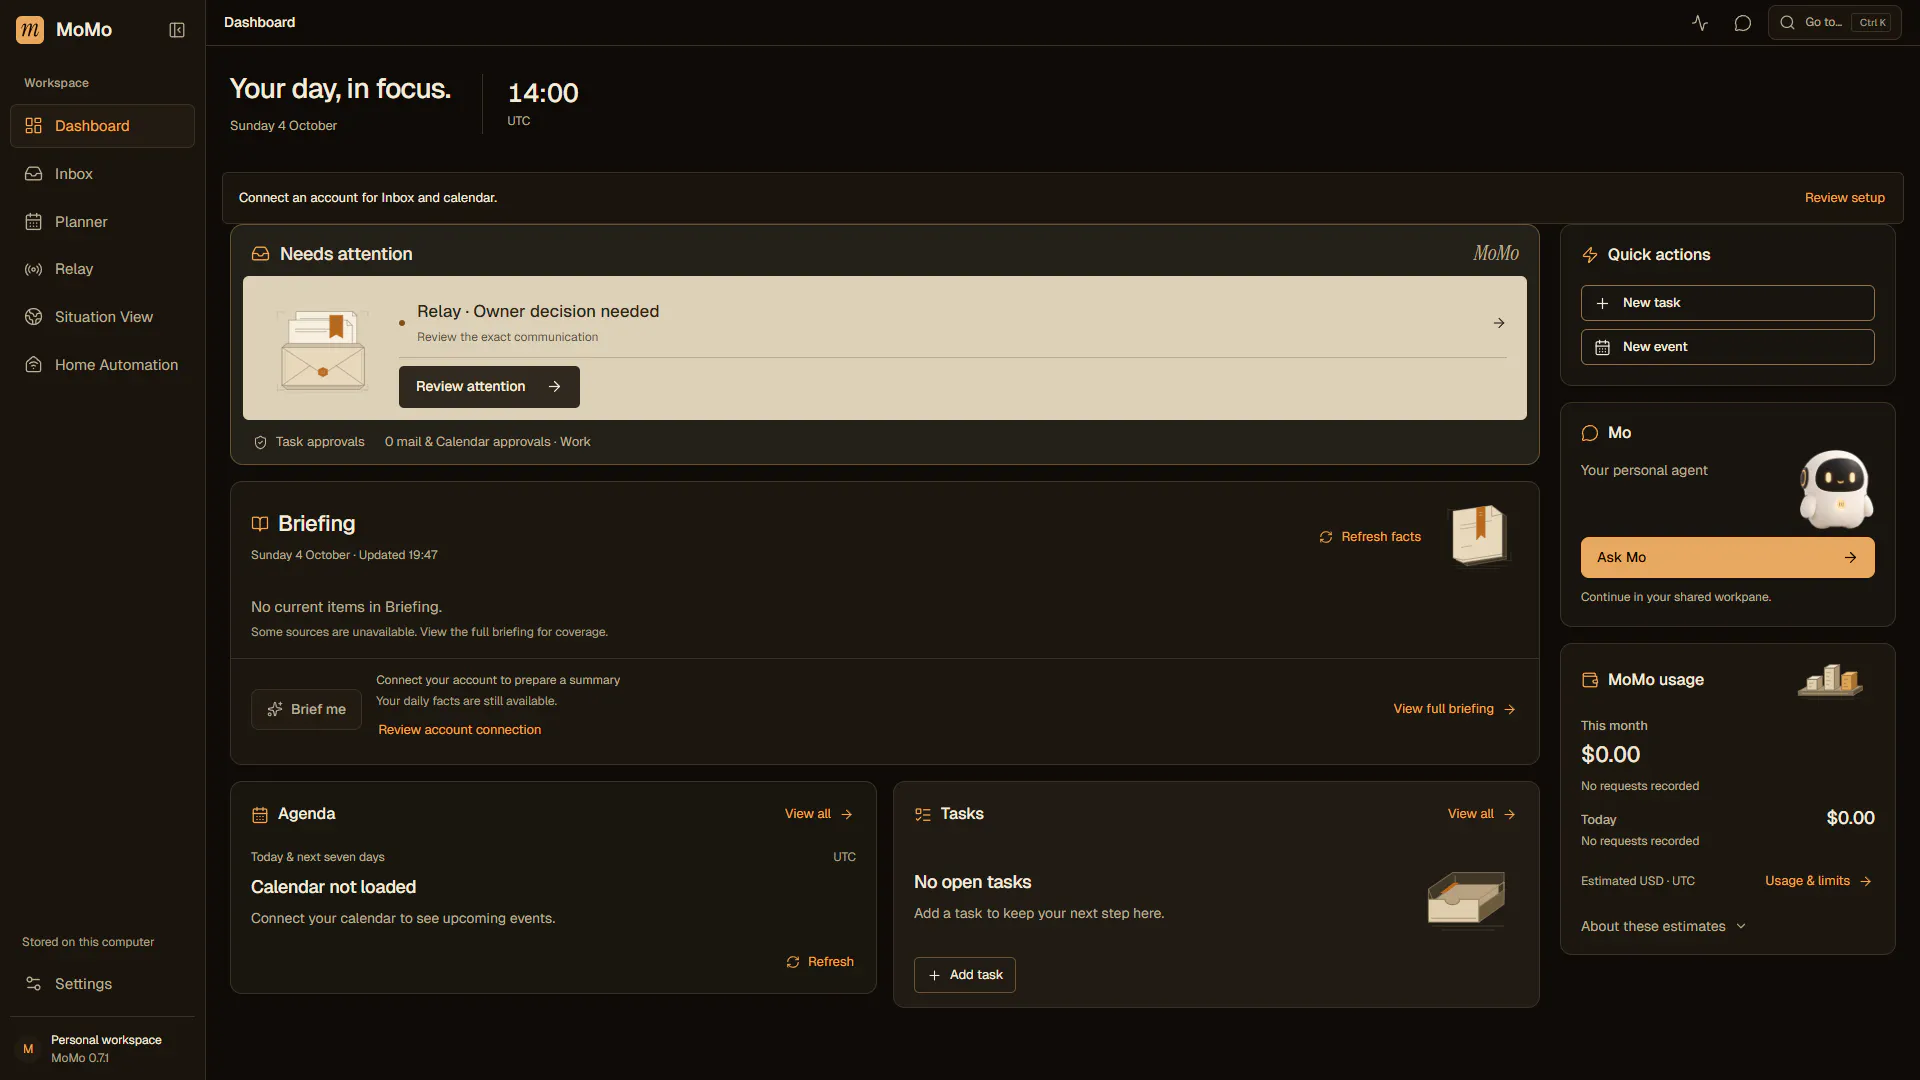This screenshot has width=1920, height=1080.
Task: Click the Calendar not loaded heading
Action: tap(333, 887)
